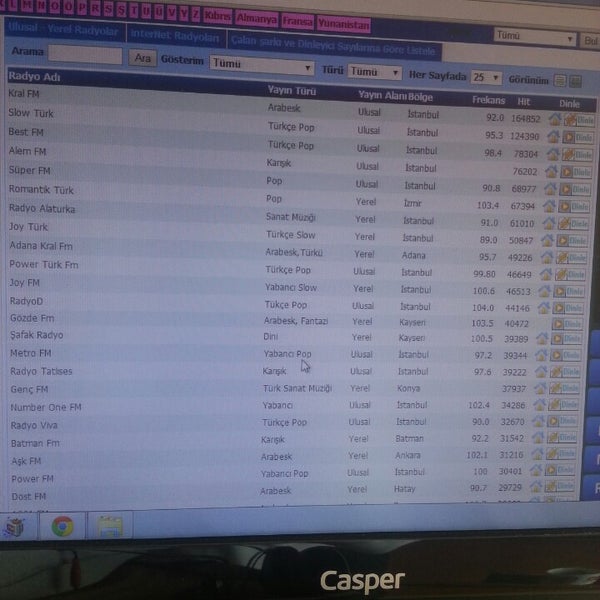This screenshot has height=600, width=600.
Task: Select the Fransa country tab
Action: (x=297, y=22)
